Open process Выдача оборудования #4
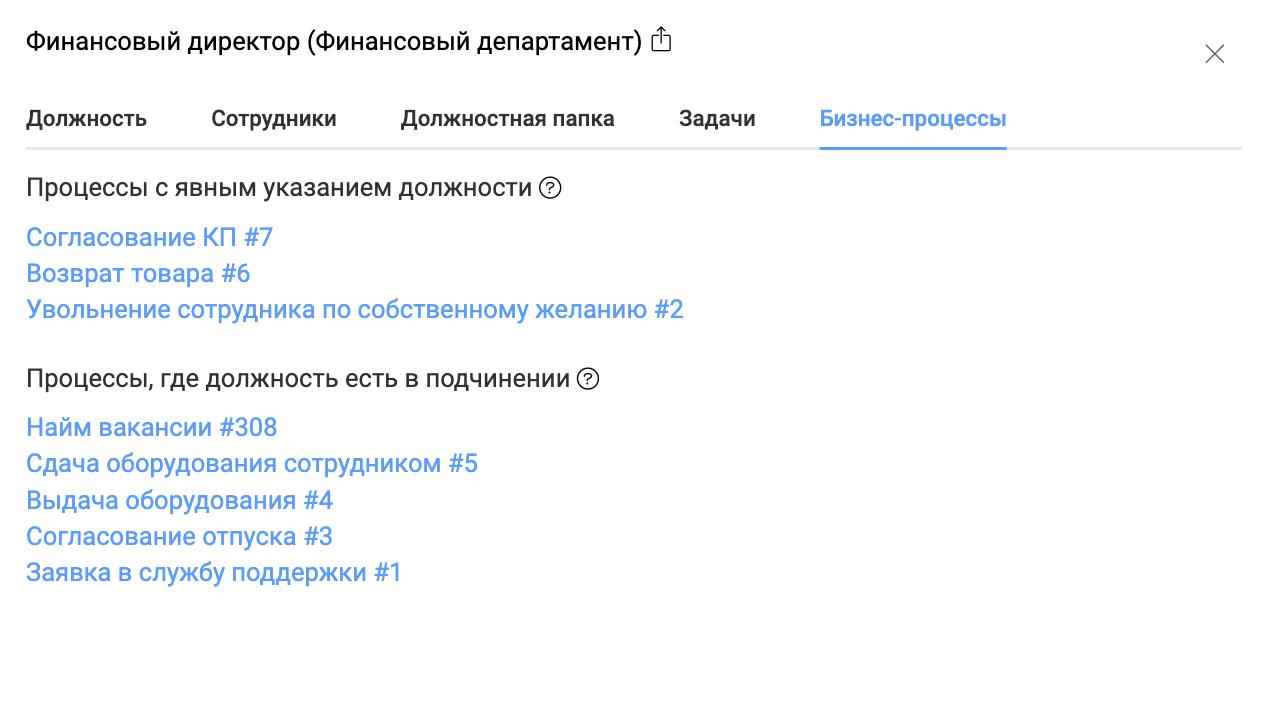The height and width of the screenshot is (724, 1270). (x=180, y=500)
